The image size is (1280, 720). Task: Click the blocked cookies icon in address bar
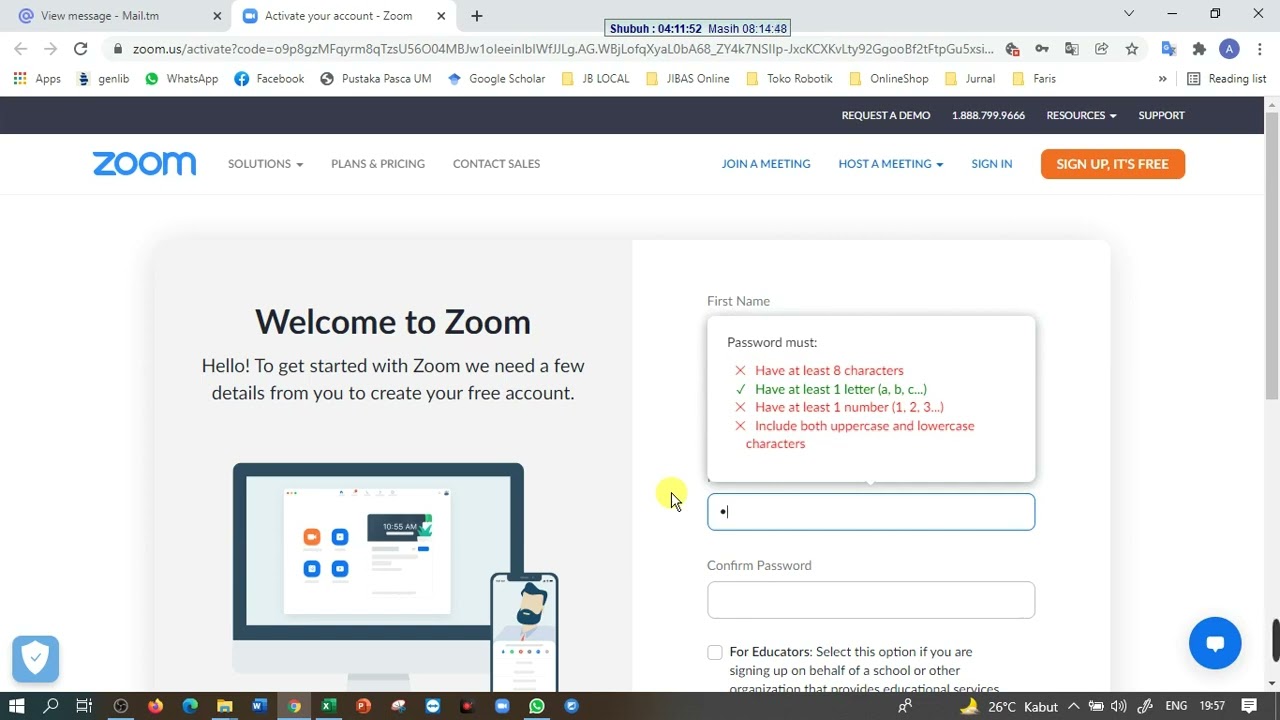[1012, 49]
